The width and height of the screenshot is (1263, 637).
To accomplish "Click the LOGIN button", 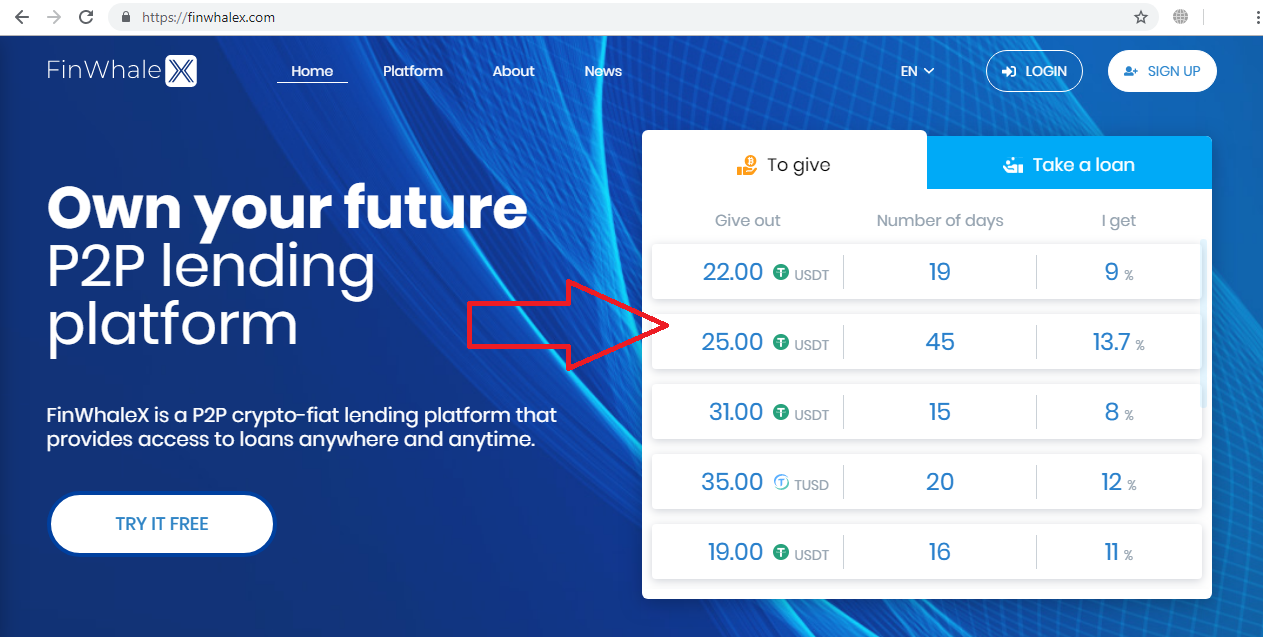I will click(x=1034, y=71).
